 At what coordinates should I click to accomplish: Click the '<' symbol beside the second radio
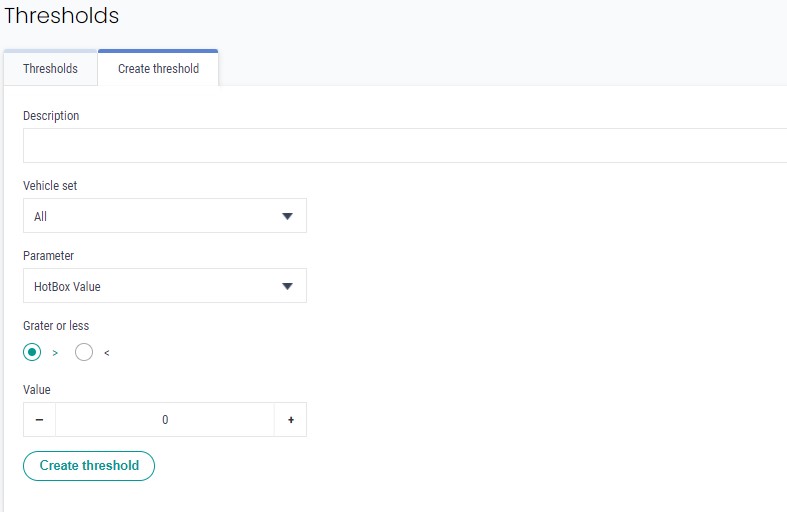107,353
